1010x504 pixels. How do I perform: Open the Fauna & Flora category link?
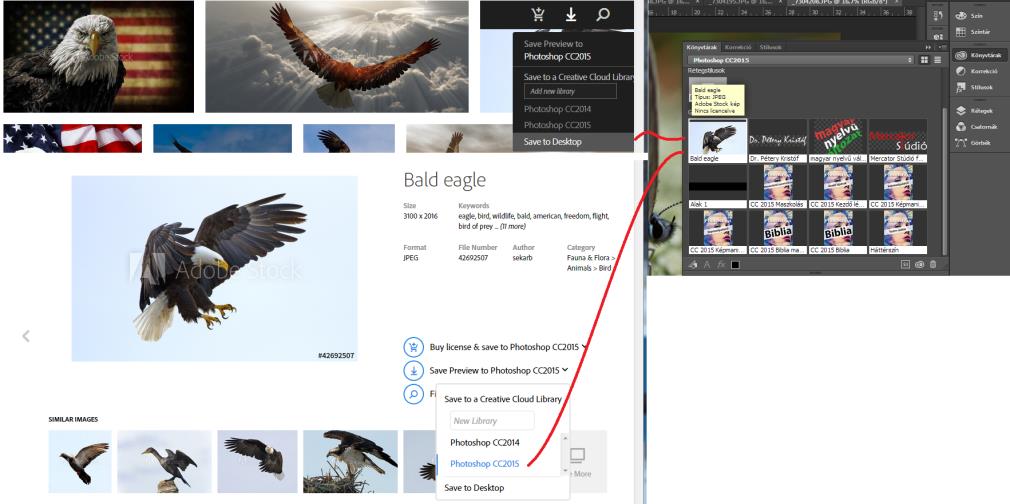590,258
